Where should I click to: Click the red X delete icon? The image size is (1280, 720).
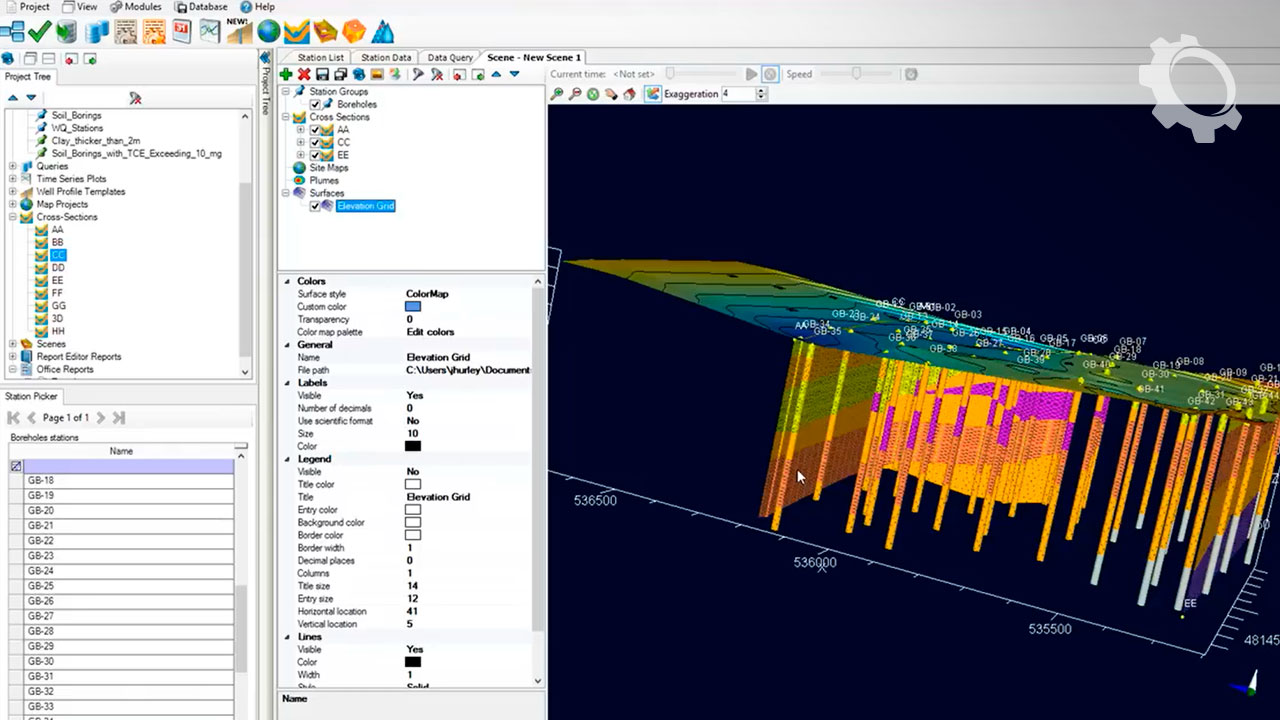click(304, 75)
